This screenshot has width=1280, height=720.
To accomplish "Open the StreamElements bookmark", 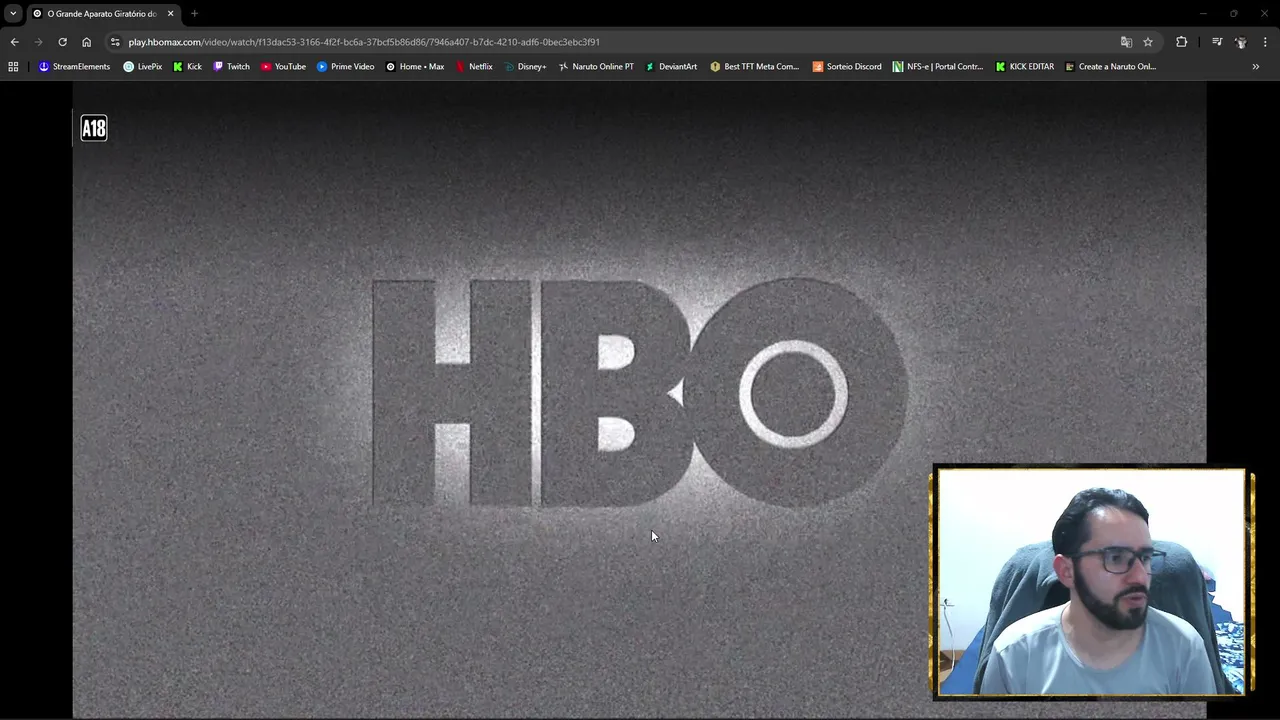I will tap(74, 67).
